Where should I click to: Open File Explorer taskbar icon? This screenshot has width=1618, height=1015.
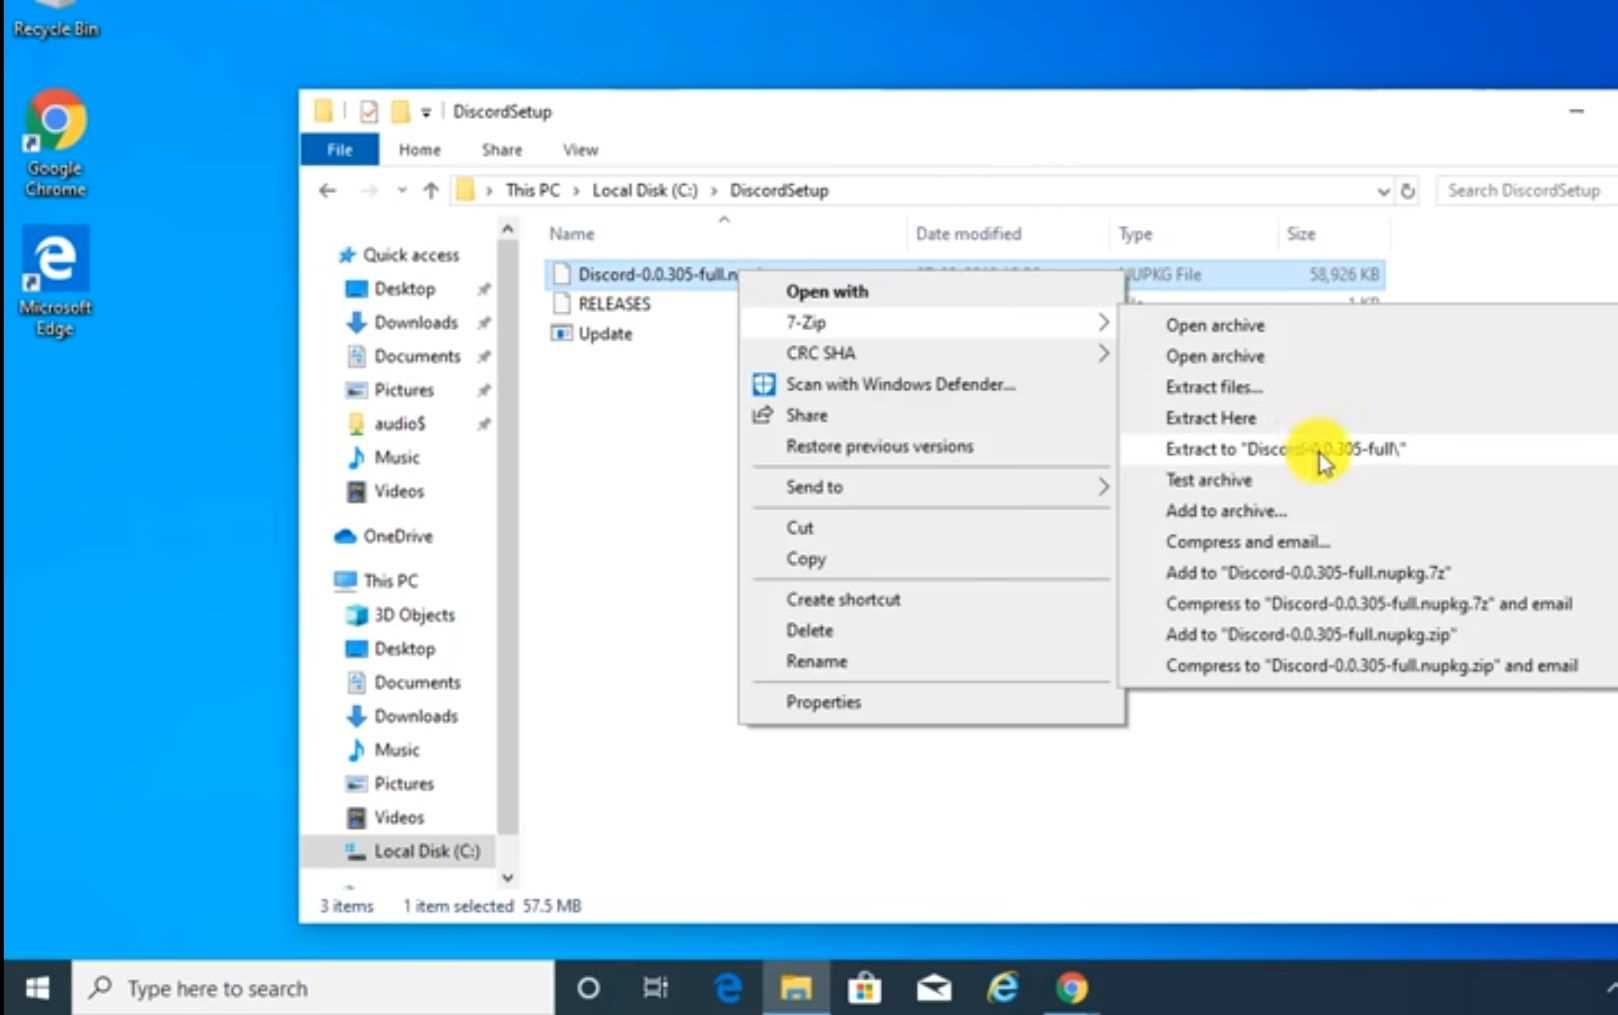(796, 988)
